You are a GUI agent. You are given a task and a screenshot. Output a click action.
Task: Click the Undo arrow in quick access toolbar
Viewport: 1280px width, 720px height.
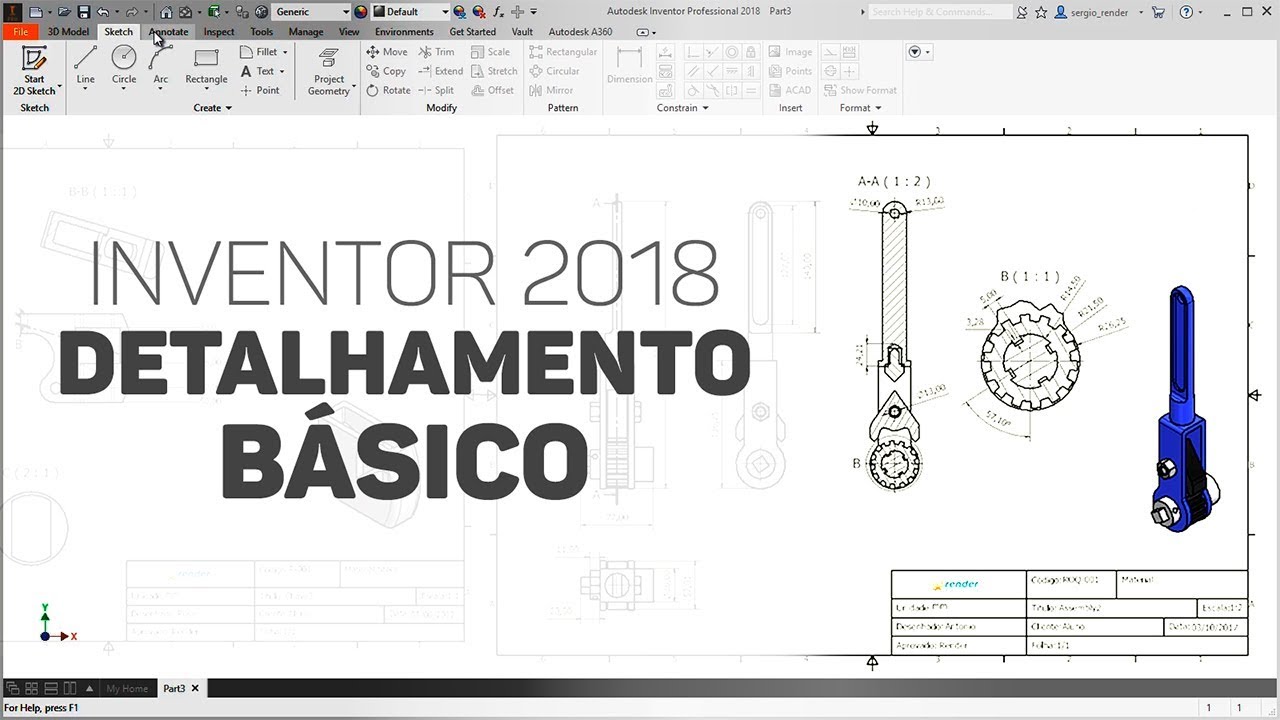(102, 12)
